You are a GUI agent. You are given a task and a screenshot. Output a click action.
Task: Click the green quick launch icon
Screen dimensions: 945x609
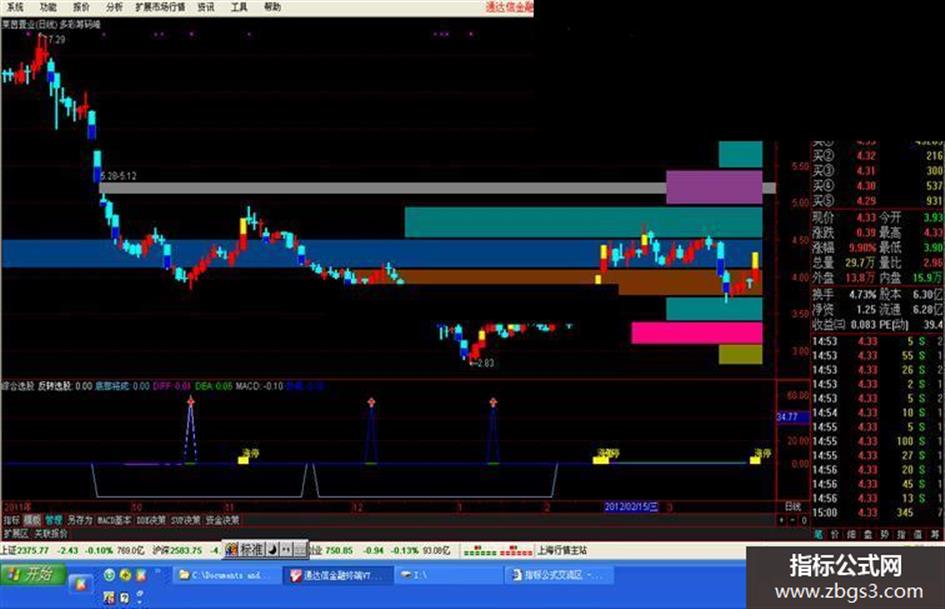point(109,575)
